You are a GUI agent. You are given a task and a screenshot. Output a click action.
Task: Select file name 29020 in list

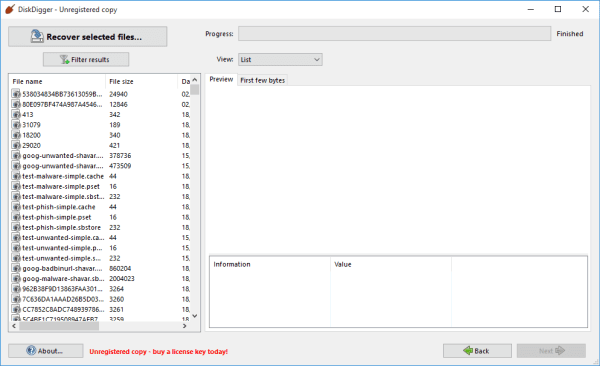[x=31, y=145]
